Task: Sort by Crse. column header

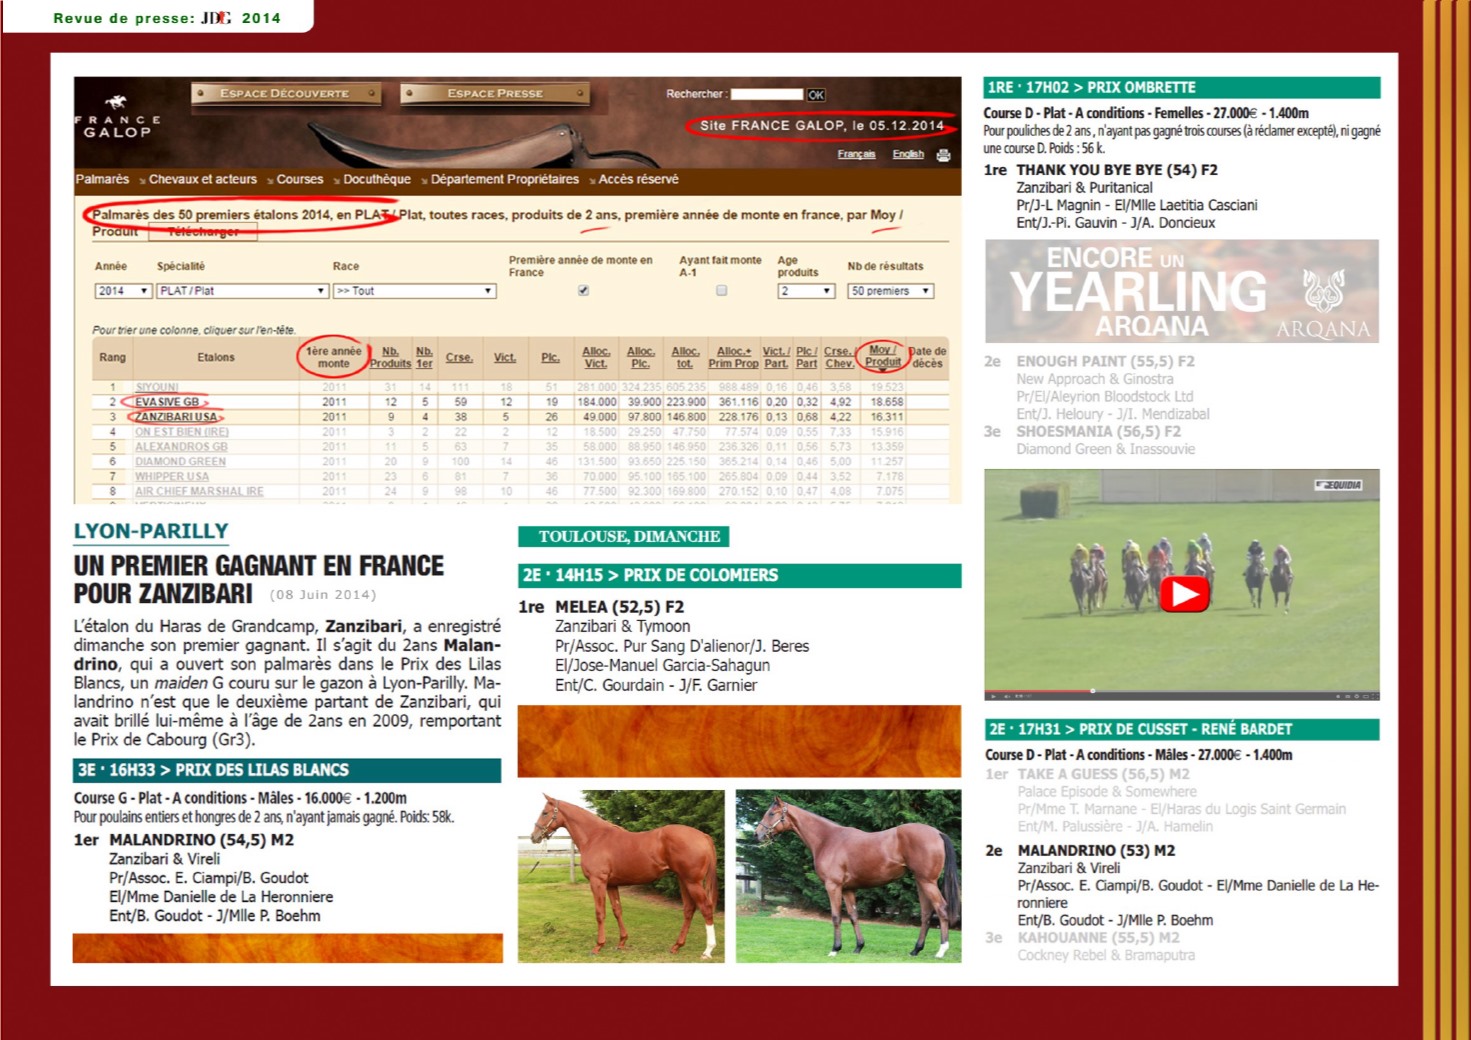Action: [459, 357]
